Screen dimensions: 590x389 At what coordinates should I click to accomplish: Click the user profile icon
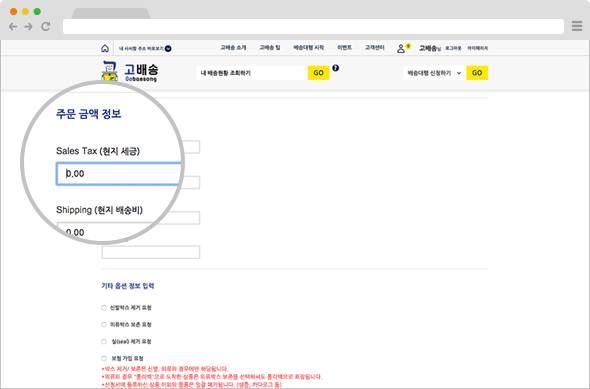[401, 49]
